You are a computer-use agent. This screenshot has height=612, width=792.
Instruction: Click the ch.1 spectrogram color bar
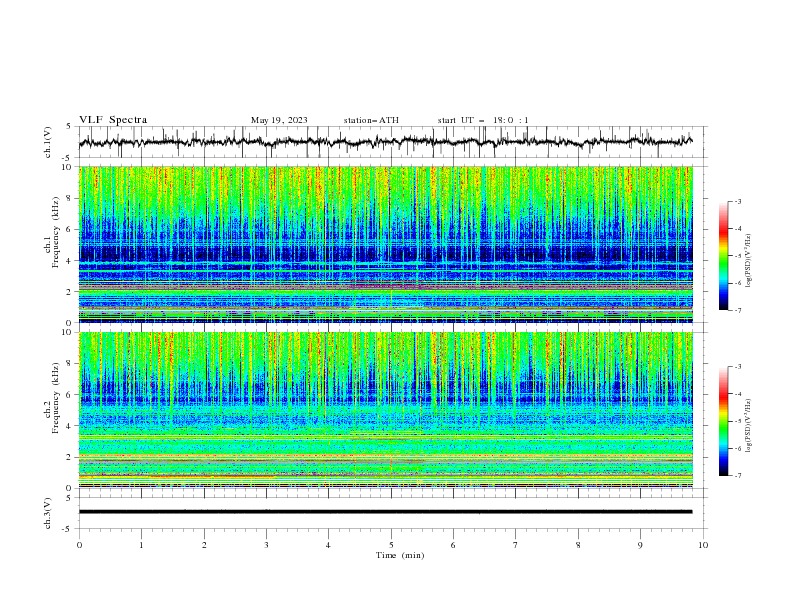tap(723, 255)
